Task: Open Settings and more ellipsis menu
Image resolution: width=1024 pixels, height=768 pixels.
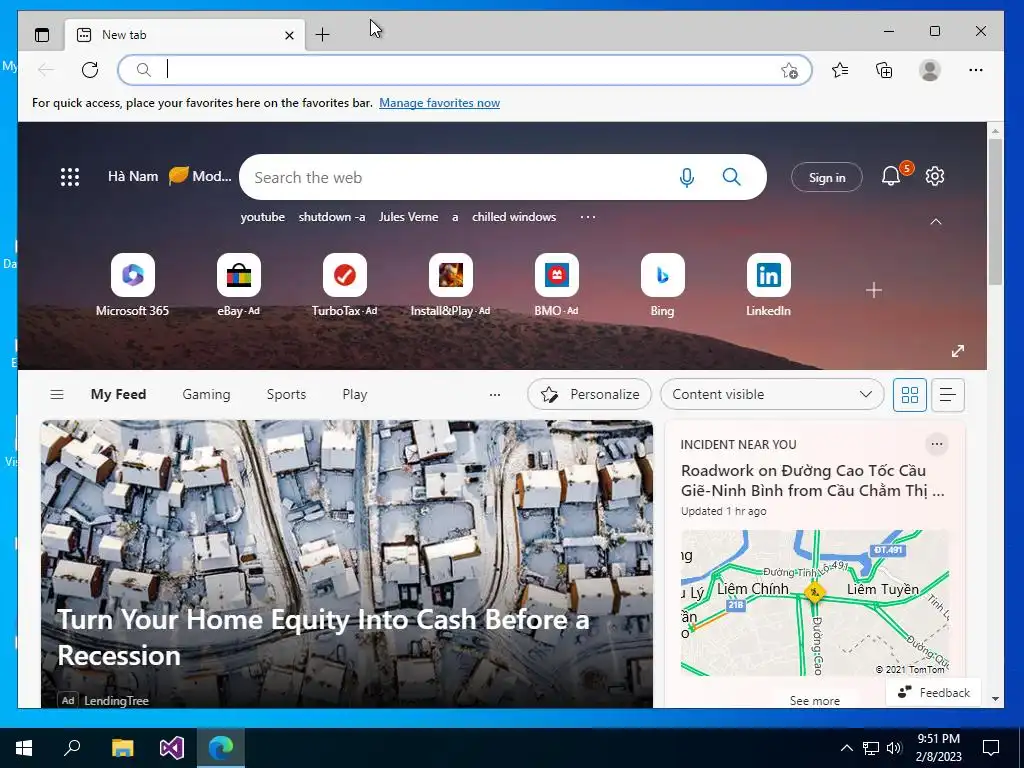Action: (976, 70)
